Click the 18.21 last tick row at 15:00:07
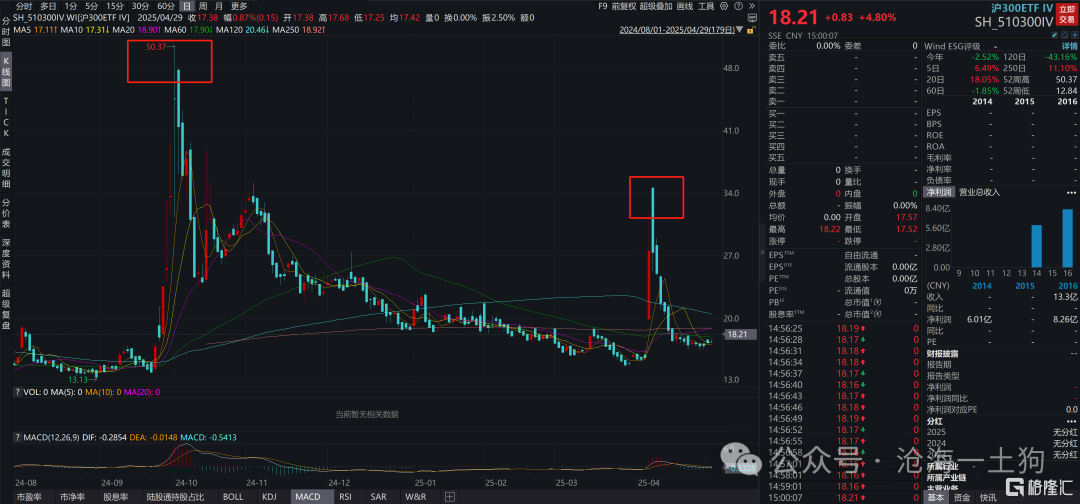The image size is (1080, 504). tap(844, 496)
